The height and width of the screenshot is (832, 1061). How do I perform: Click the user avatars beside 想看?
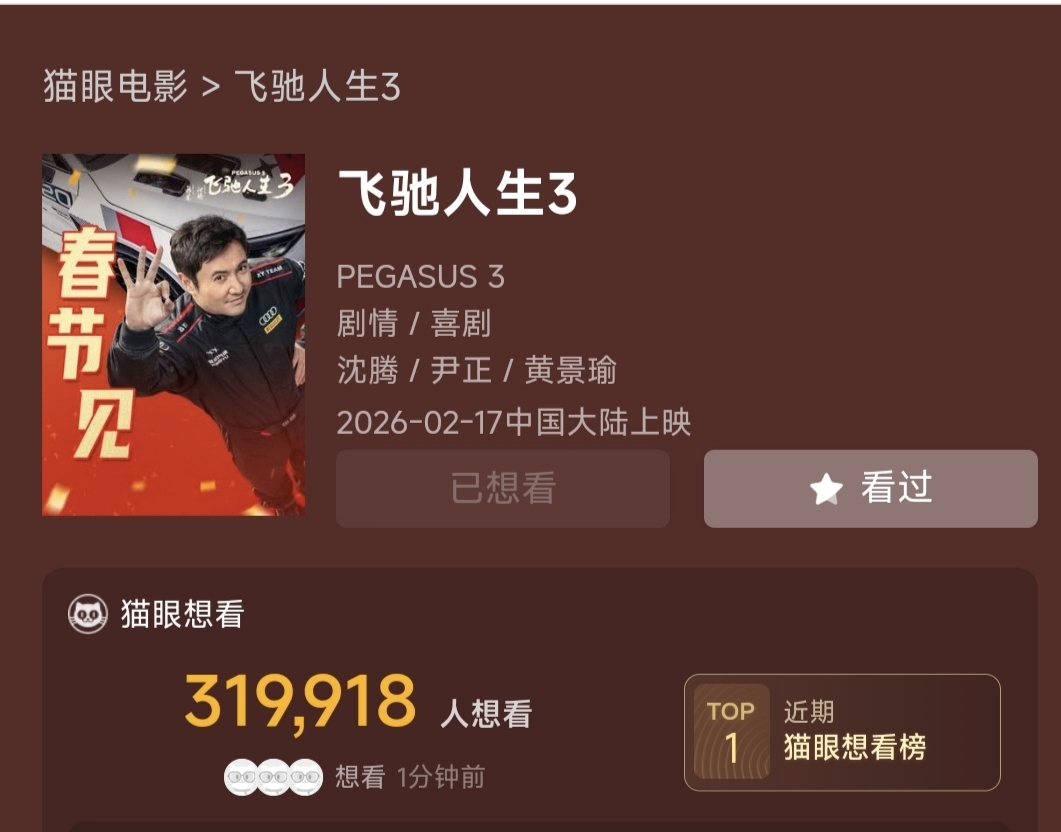273,777
